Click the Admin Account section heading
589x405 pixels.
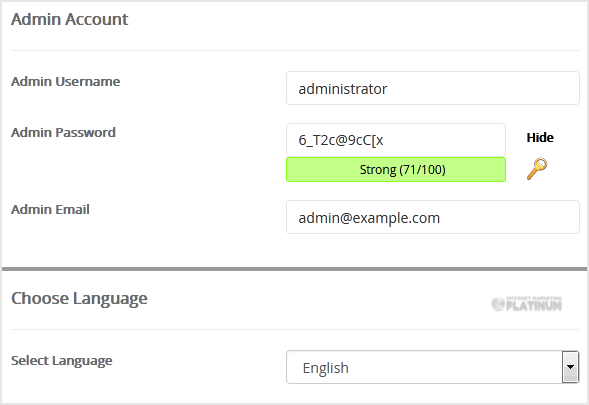coord(69,19)
